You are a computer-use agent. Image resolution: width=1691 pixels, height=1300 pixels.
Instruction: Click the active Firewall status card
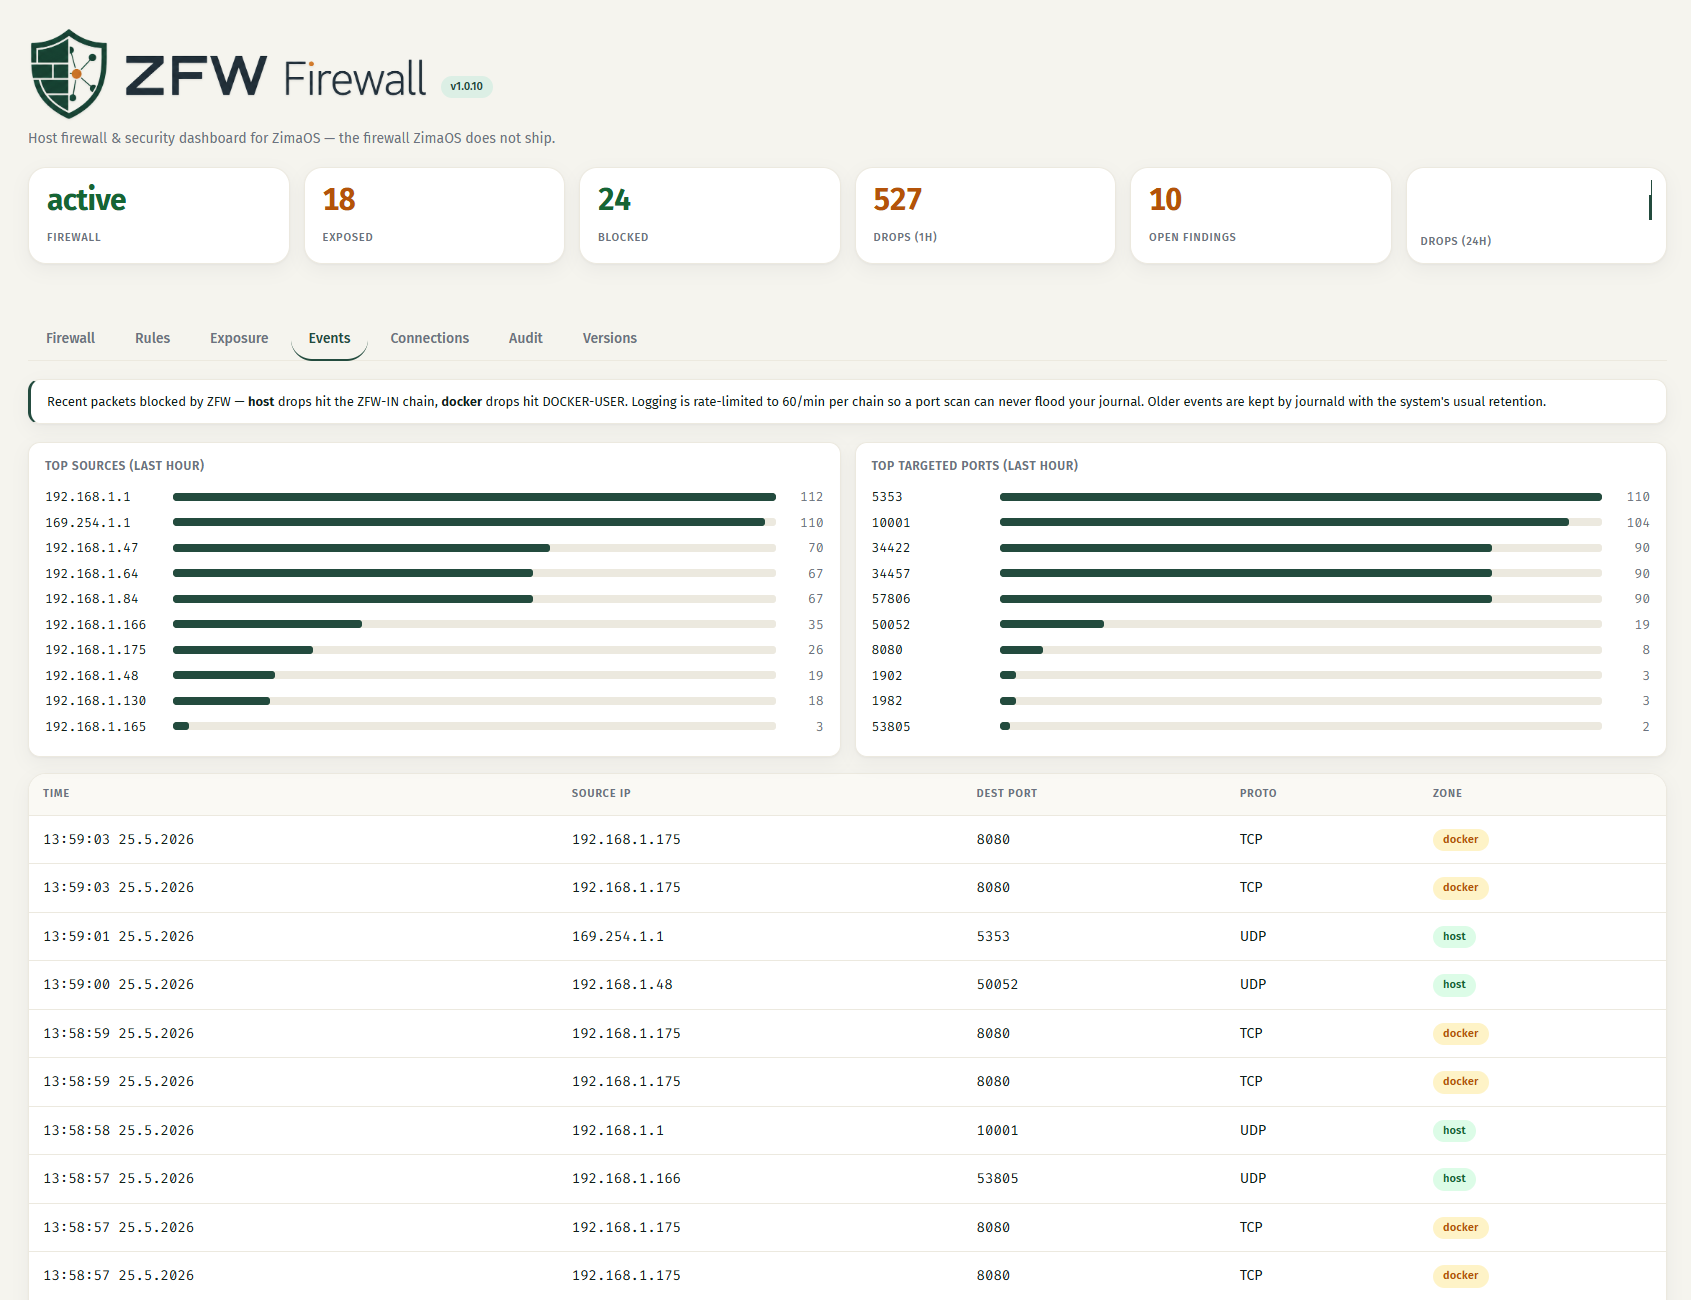(159, 215)
